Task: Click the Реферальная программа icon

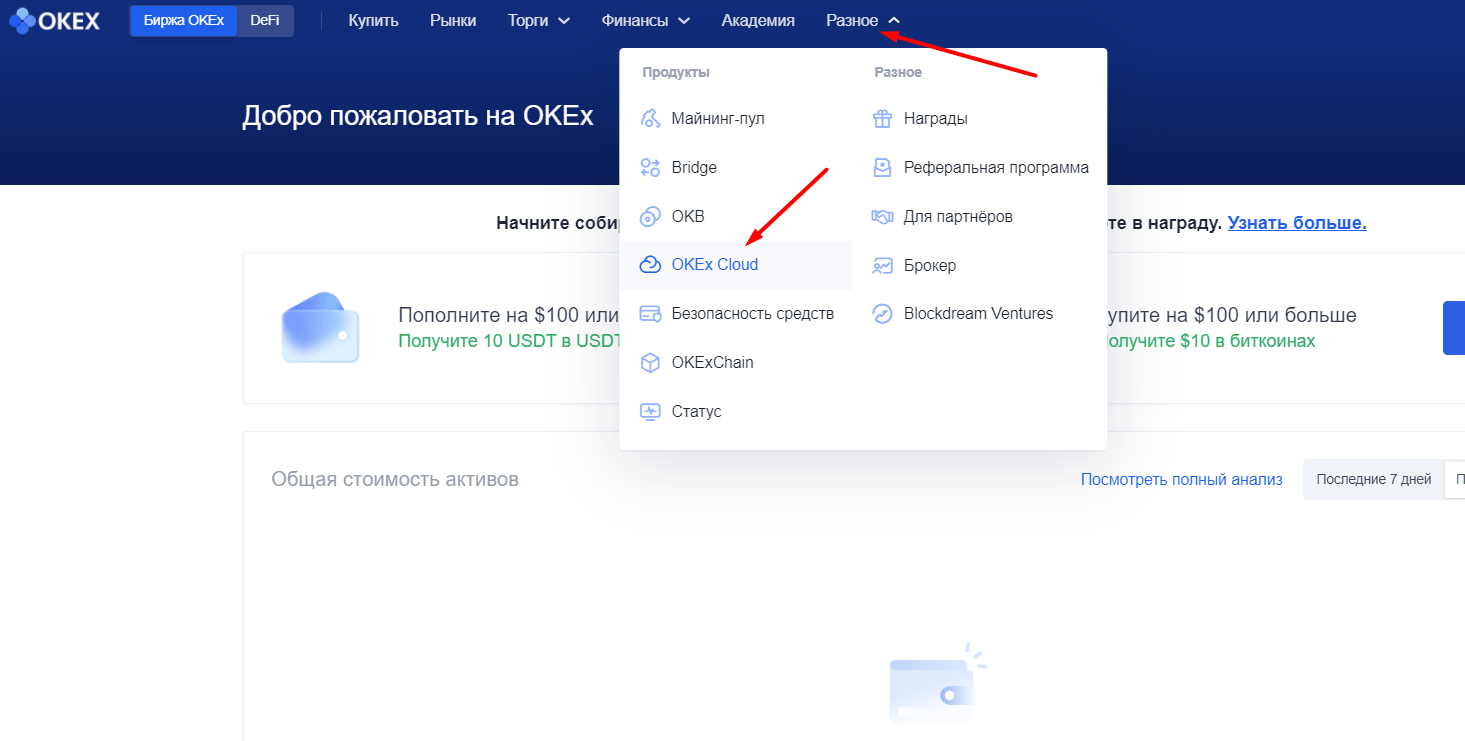Action: (x=882, y=168)
